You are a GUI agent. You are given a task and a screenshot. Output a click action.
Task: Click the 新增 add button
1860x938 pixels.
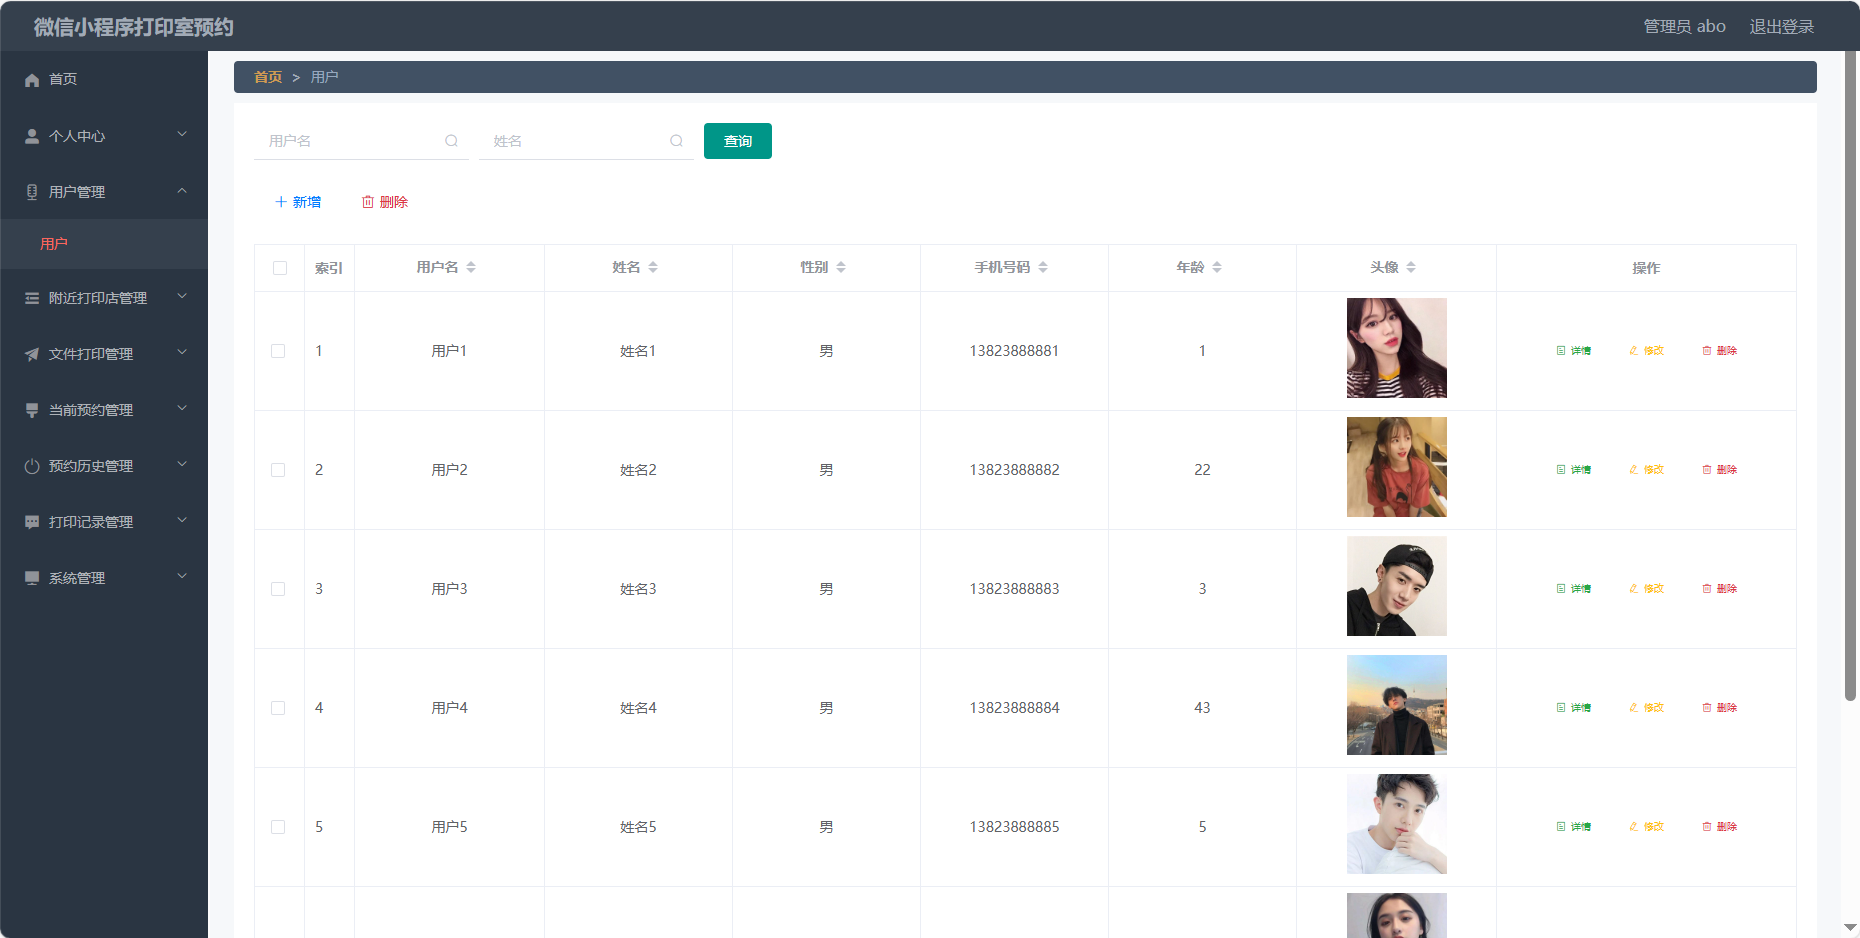coord(298,202)
